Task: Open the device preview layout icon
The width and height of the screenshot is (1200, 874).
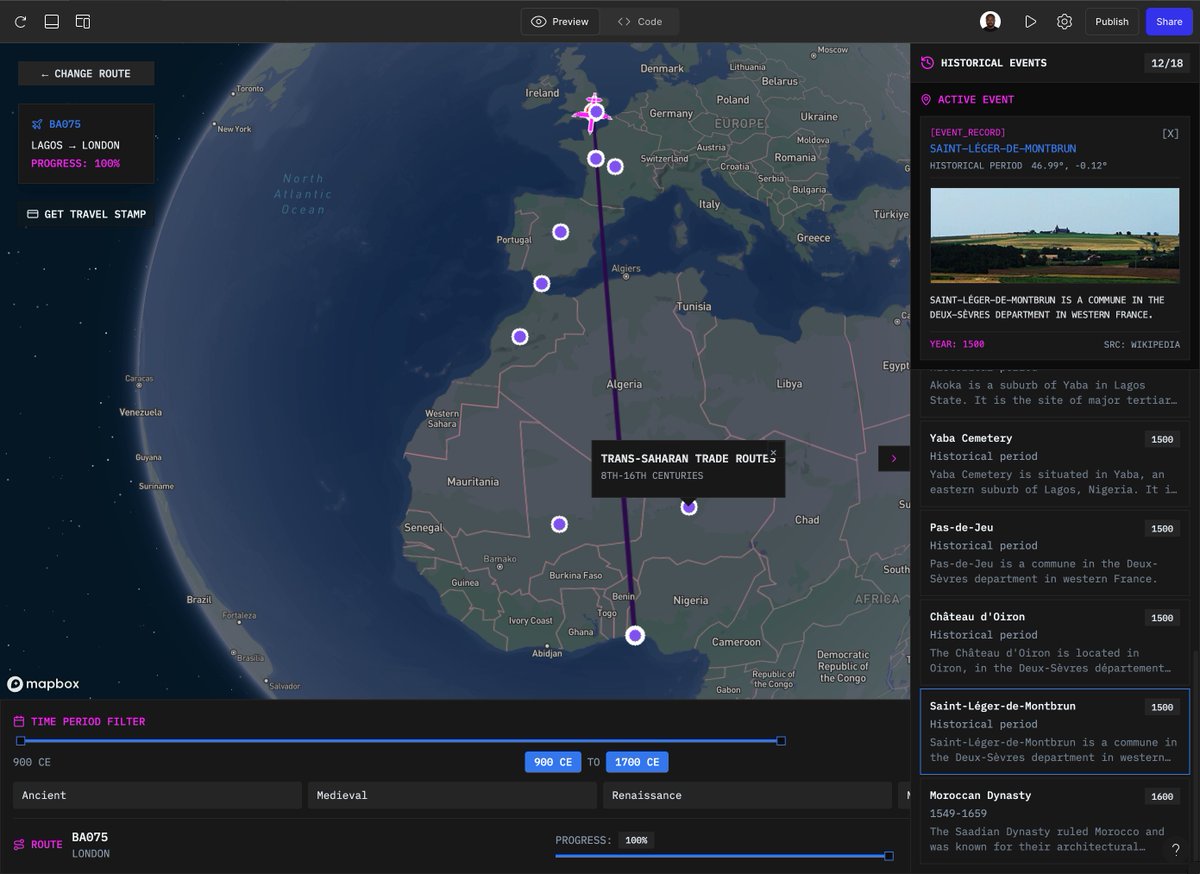Action: (x=83, y=21)
